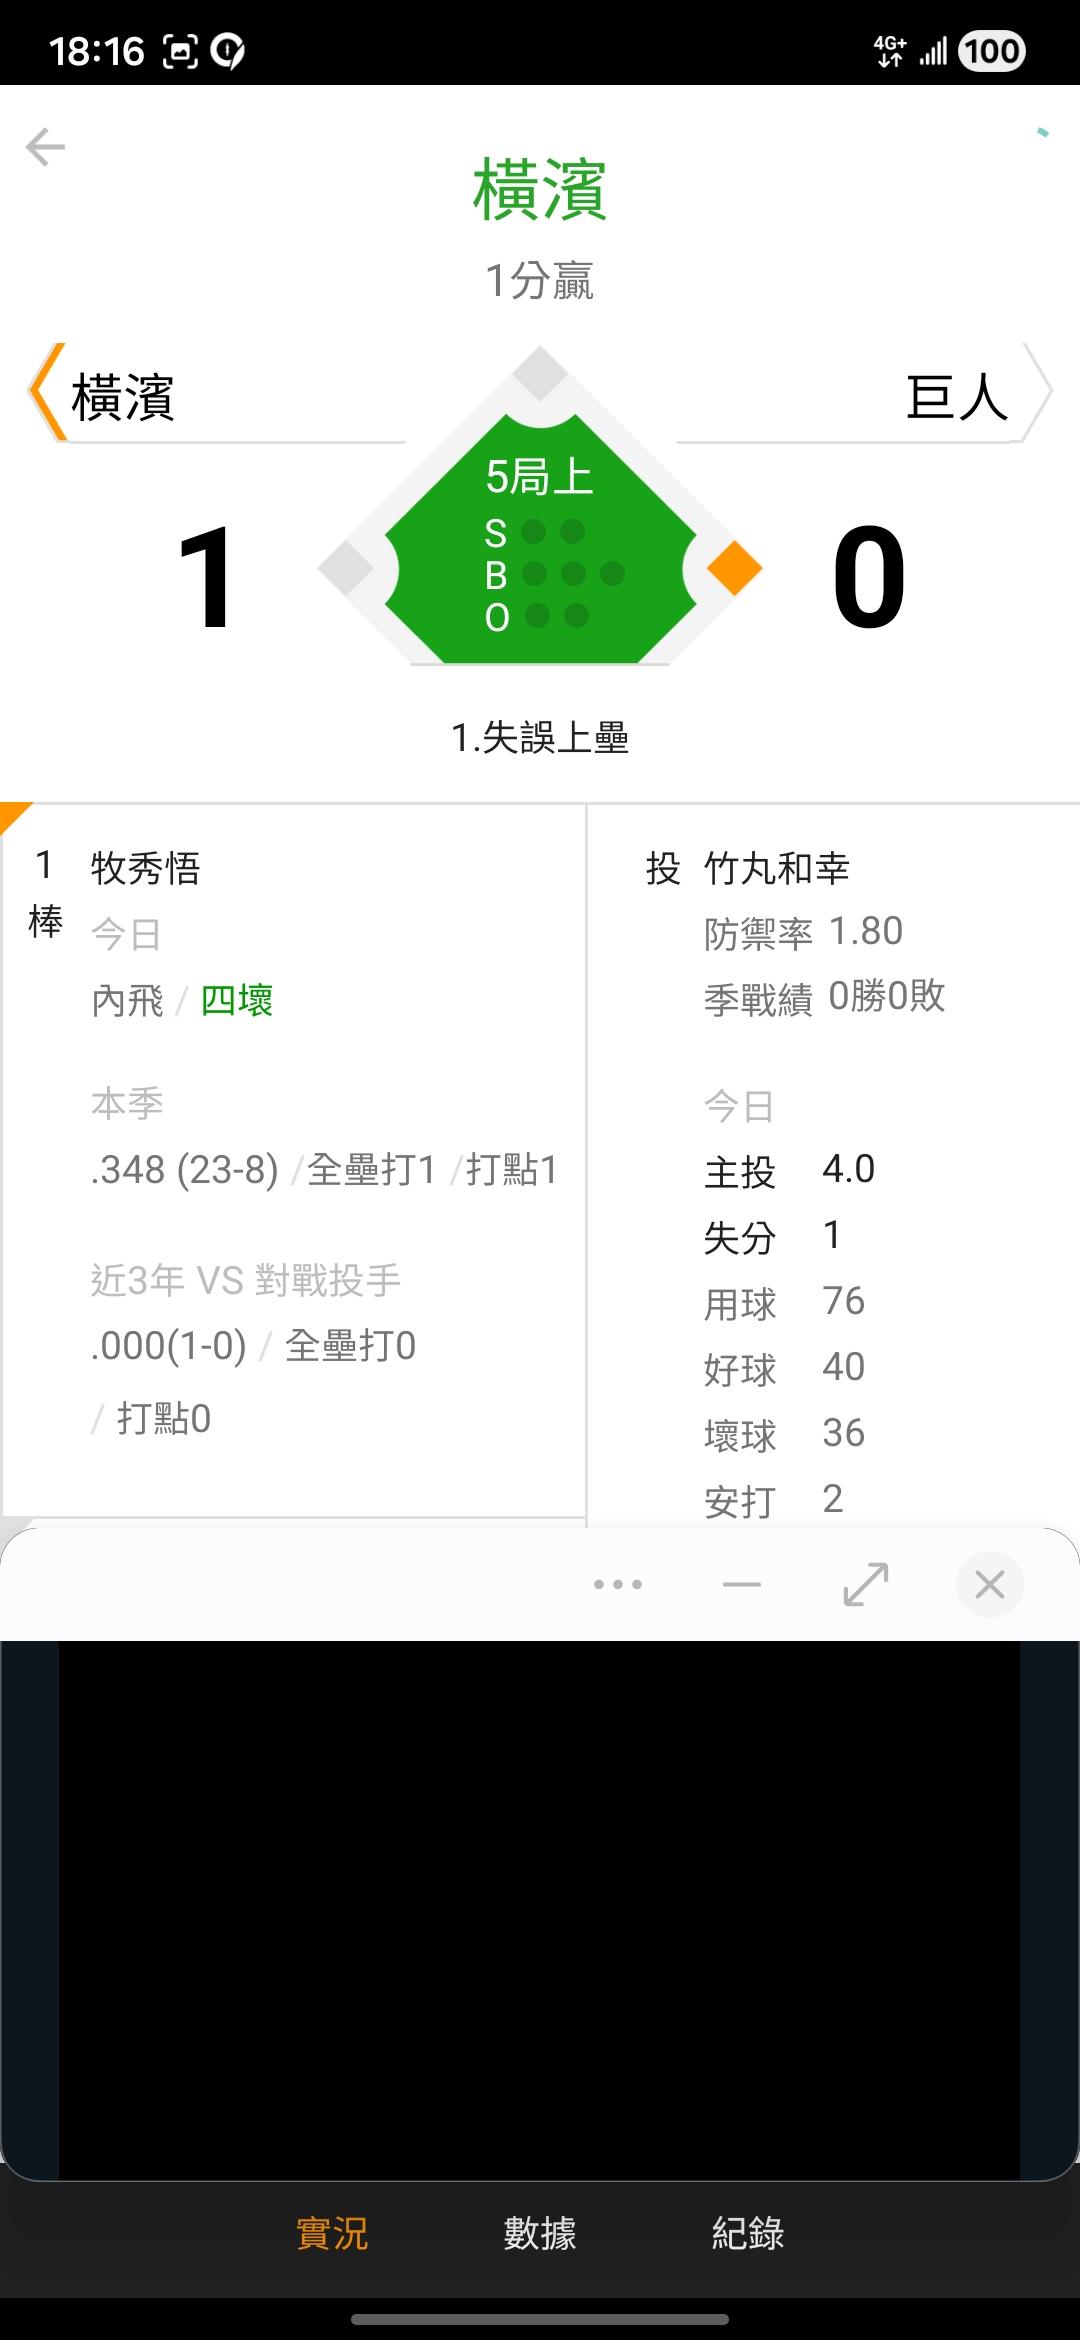Close the floating video panel
The width and height of the screenshot is (1080, 2340).
pyautogui.click(x=989, y=1584)
